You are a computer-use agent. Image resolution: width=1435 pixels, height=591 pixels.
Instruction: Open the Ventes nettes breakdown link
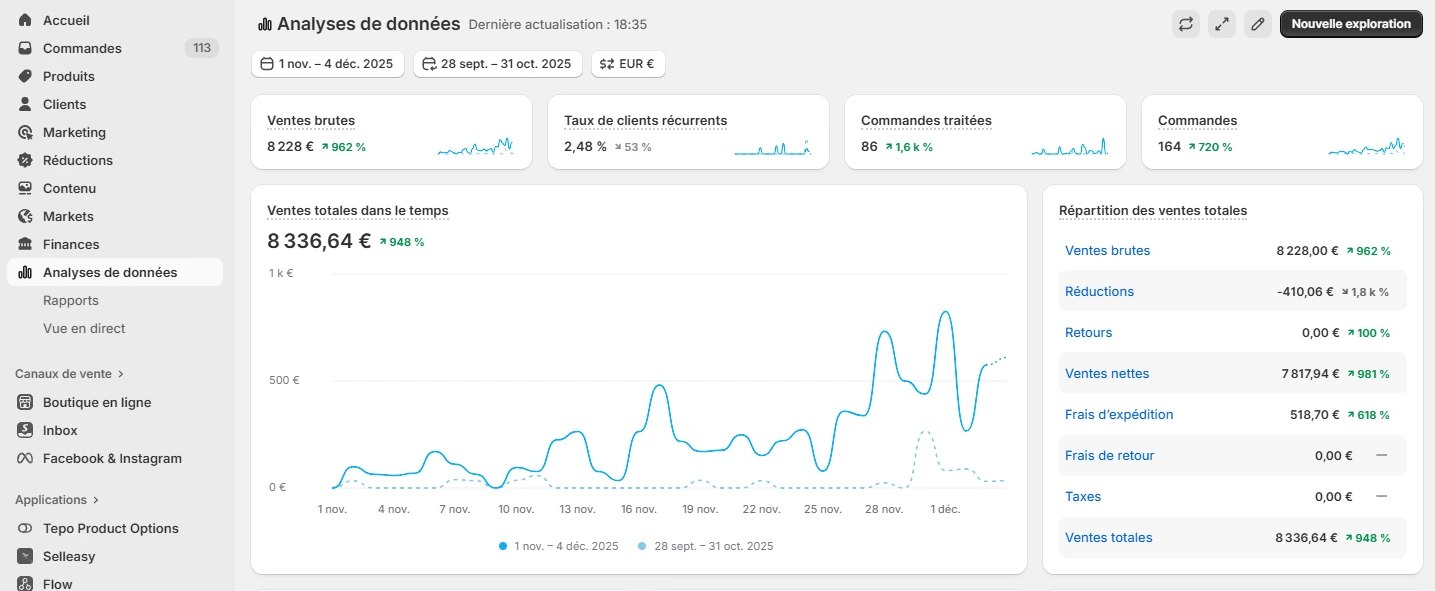click(x=1107, y=373)
